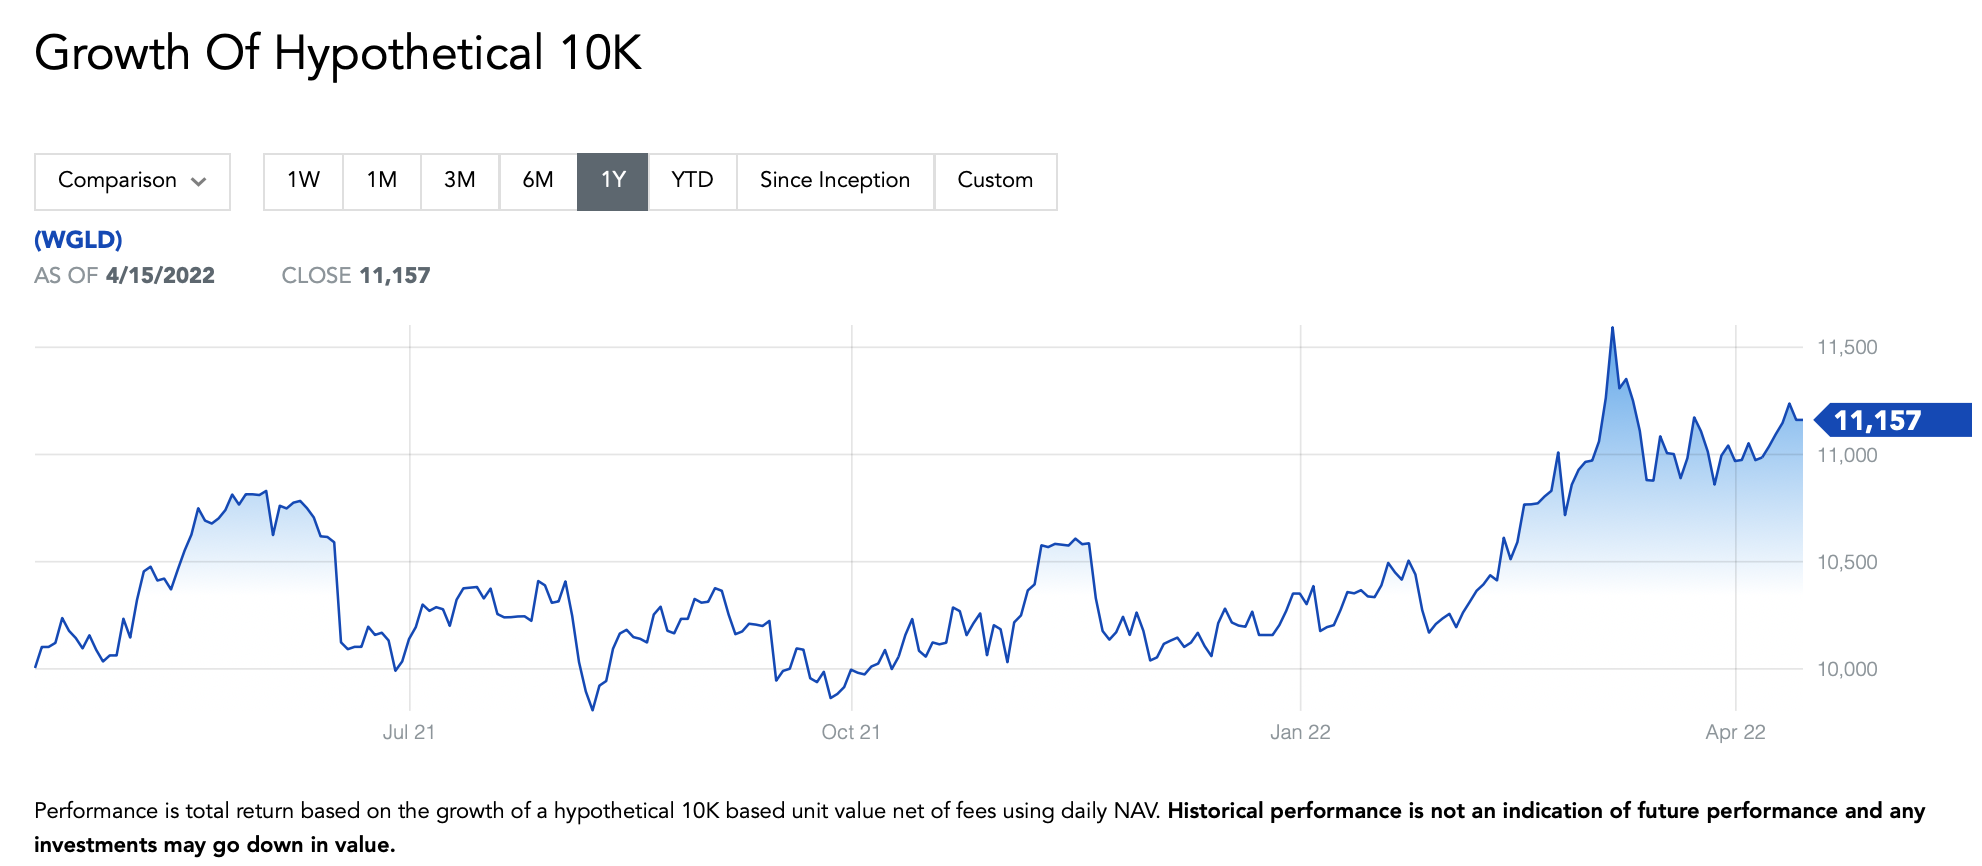The height and width of the screenshot is (866, 1982).
Task: Click the Oct 21 axis label
Action: pyautogui.click(x=850, y=732)
